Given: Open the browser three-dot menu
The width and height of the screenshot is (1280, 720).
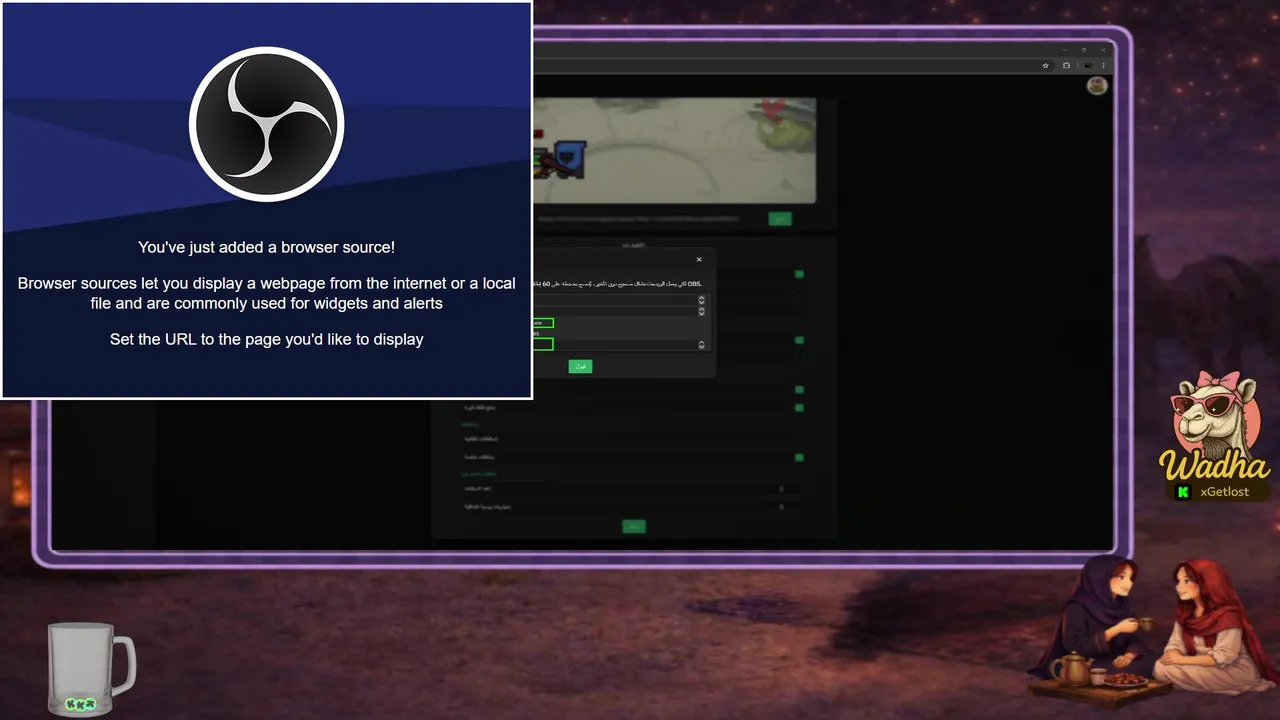Looking at the screenshot, I should (1104, 65).
